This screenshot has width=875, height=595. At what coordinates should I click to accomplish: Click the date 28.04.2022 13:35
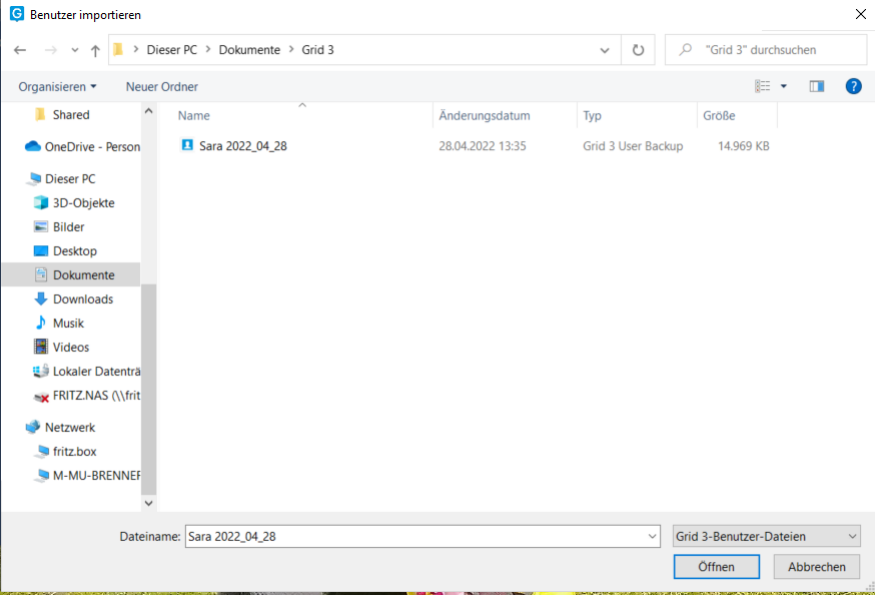click(x=482, y=146)
